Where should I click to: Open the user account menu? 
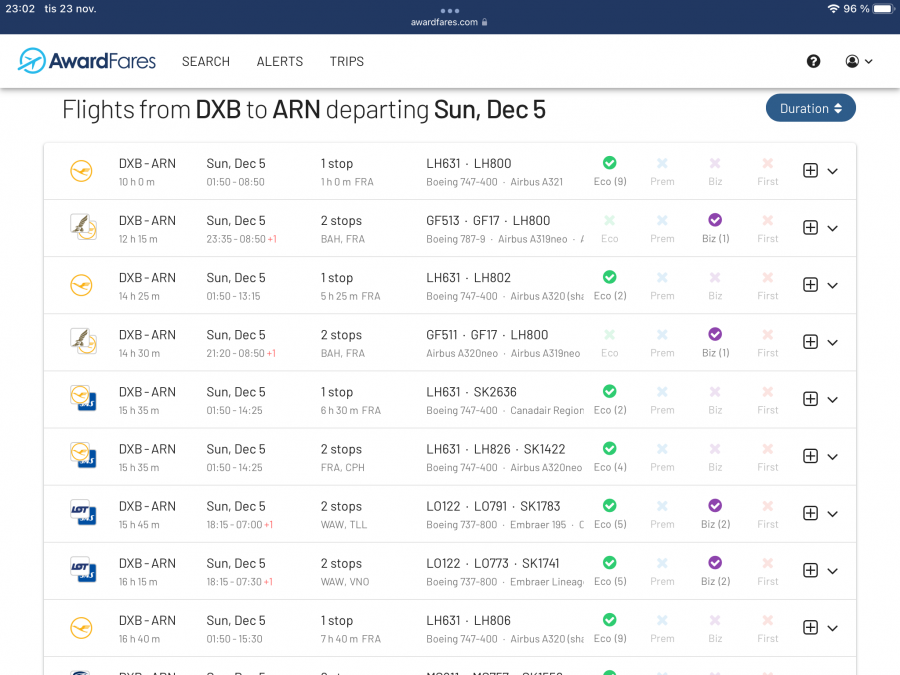click(858, 61)
